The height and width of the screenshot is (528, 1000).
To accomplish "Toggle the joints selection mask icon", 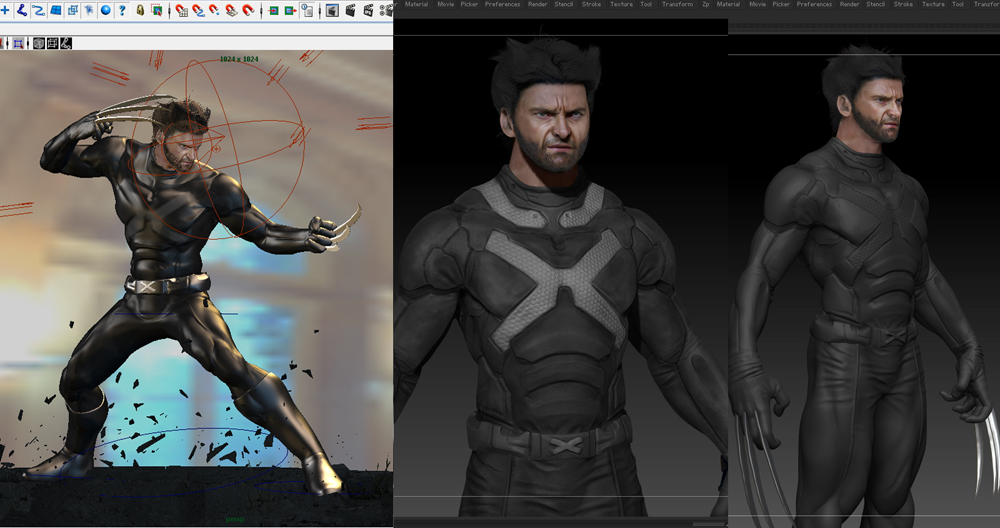I will click(x=22, y=10).
